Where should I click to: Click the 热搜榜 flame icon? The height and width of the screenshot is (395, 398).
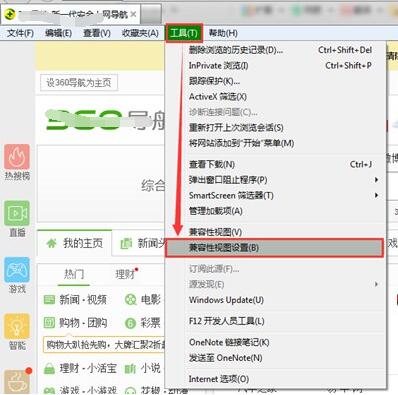tap(17, 157)
